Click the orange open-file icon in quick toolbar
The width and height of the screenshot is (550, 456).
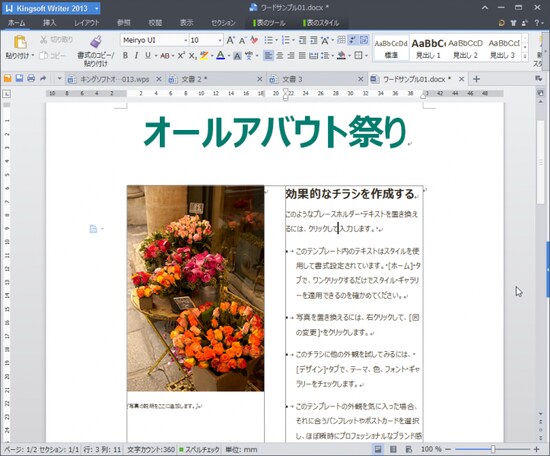(7, 78)
